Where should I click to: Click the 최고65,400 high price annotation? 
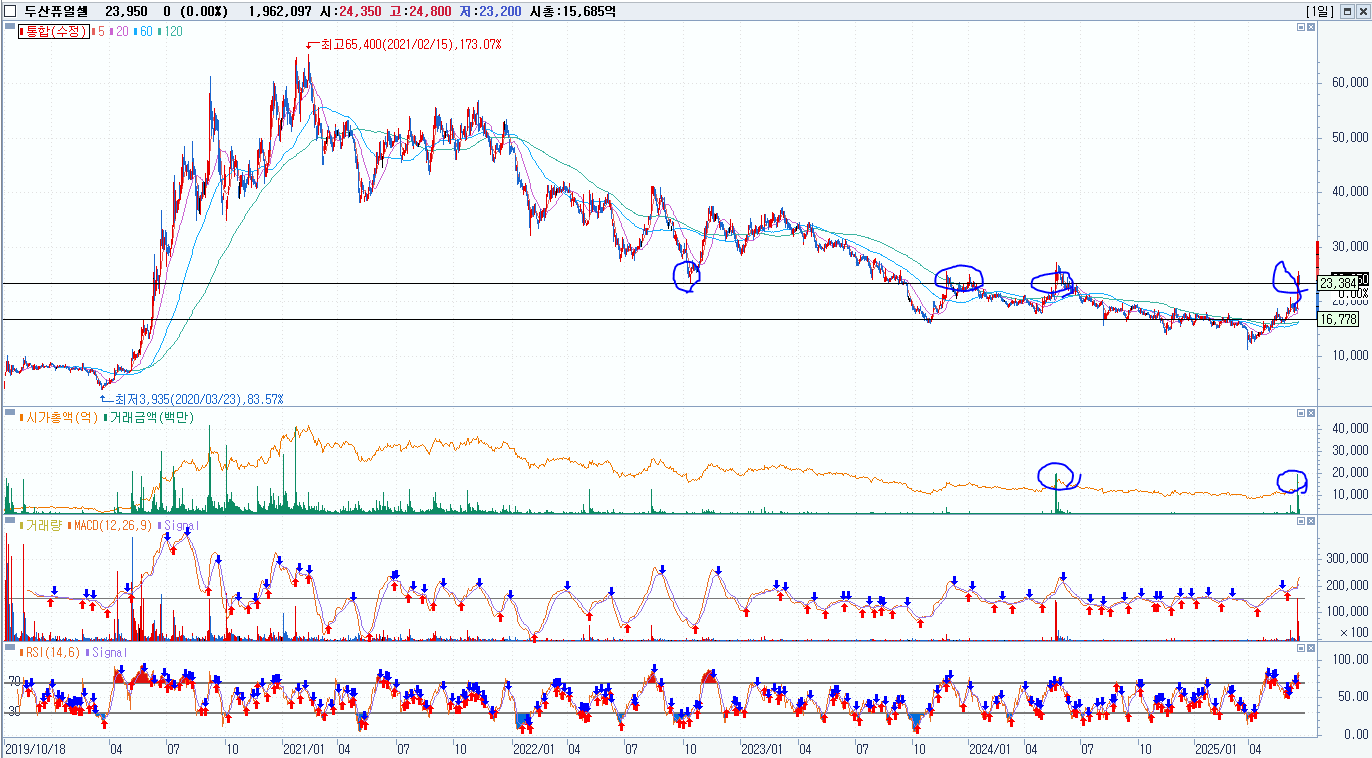410,45
